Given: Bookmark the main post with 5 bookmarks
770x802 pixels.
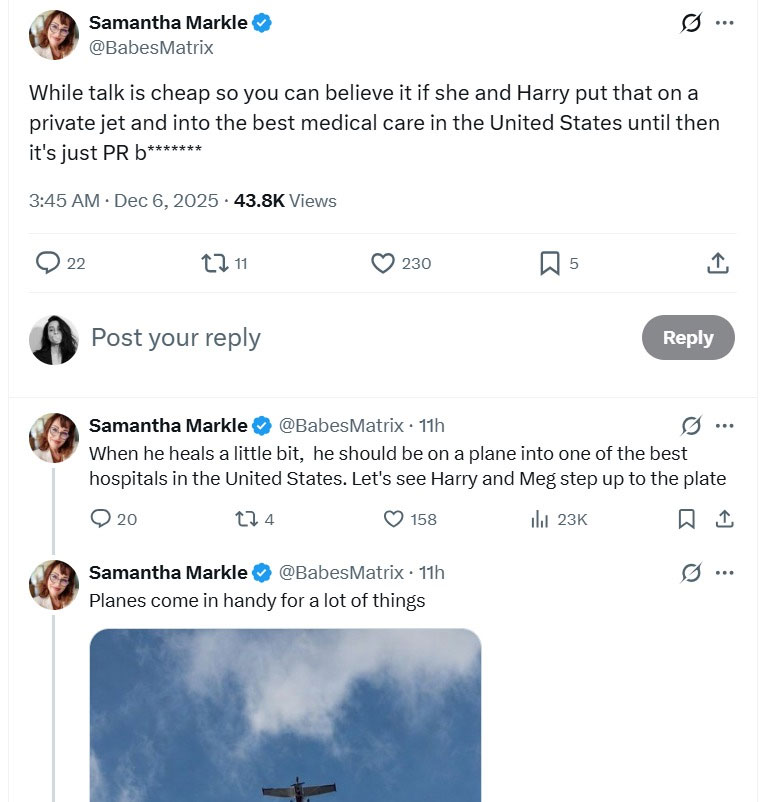Looking at the screenshot, I should click(549, 263).
